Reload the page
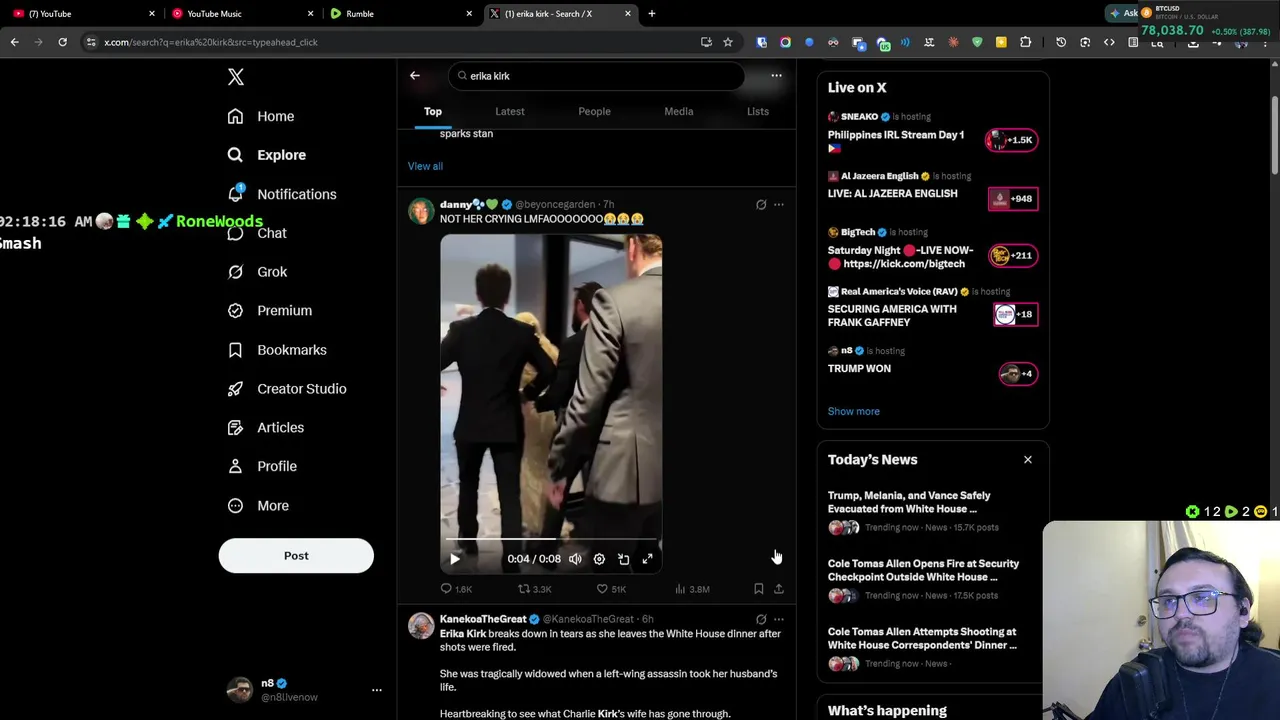Viewport: 1280px width, 720px height. click(x=62, y=42)
